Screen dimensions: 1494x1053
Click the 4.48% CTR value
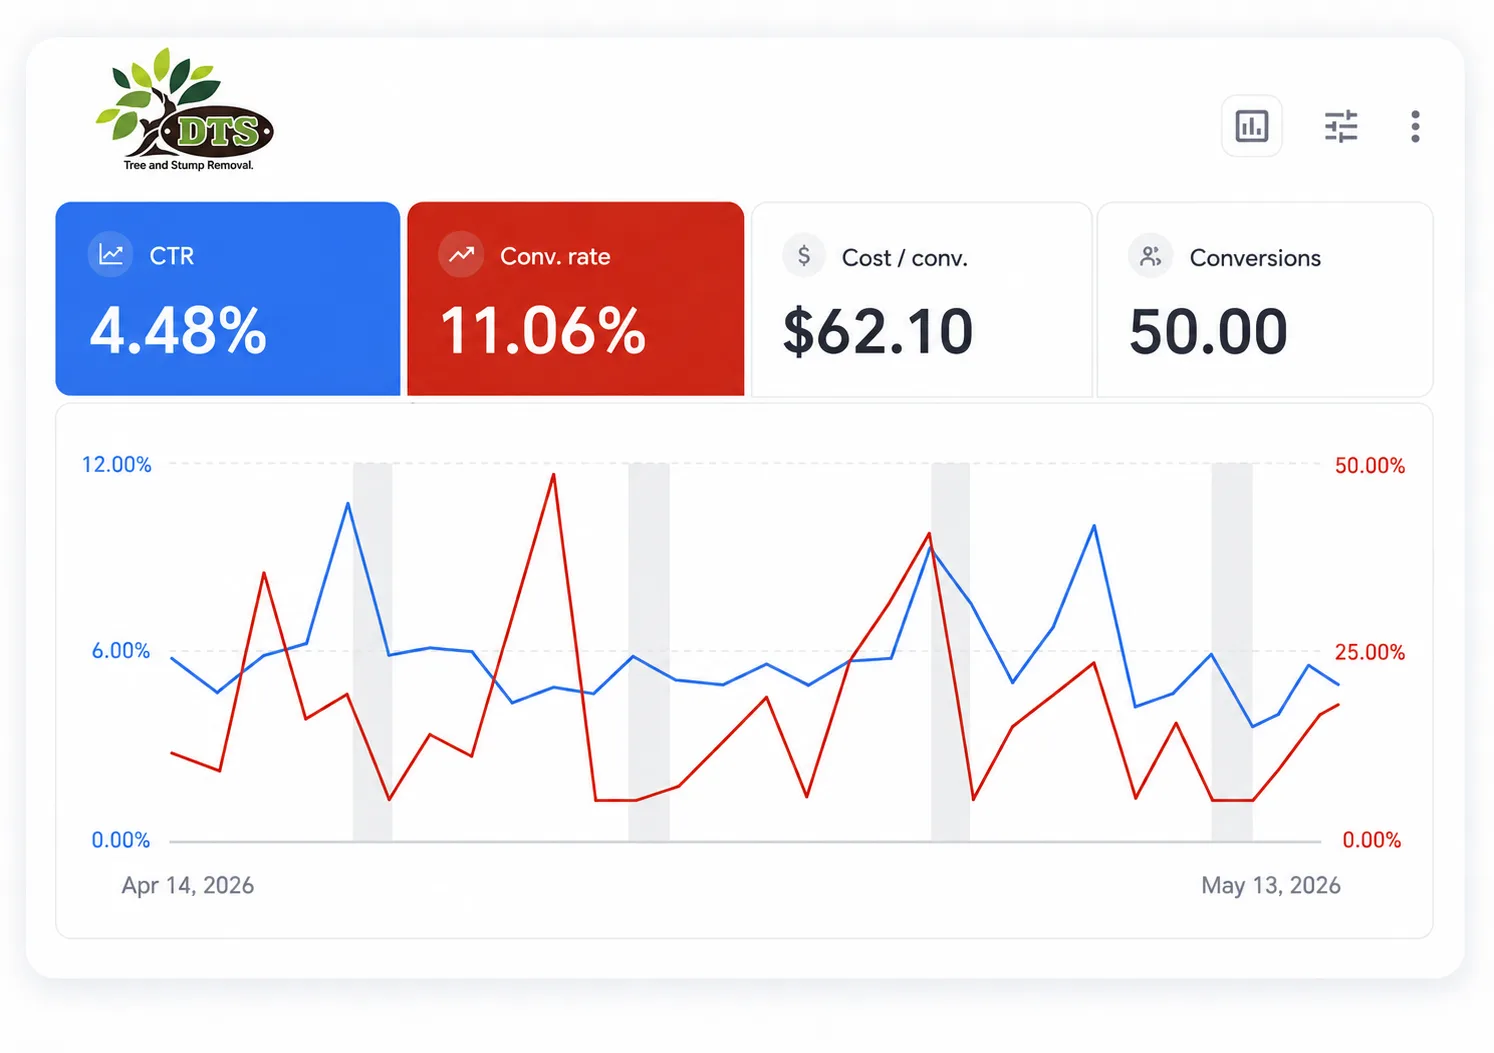178,331
